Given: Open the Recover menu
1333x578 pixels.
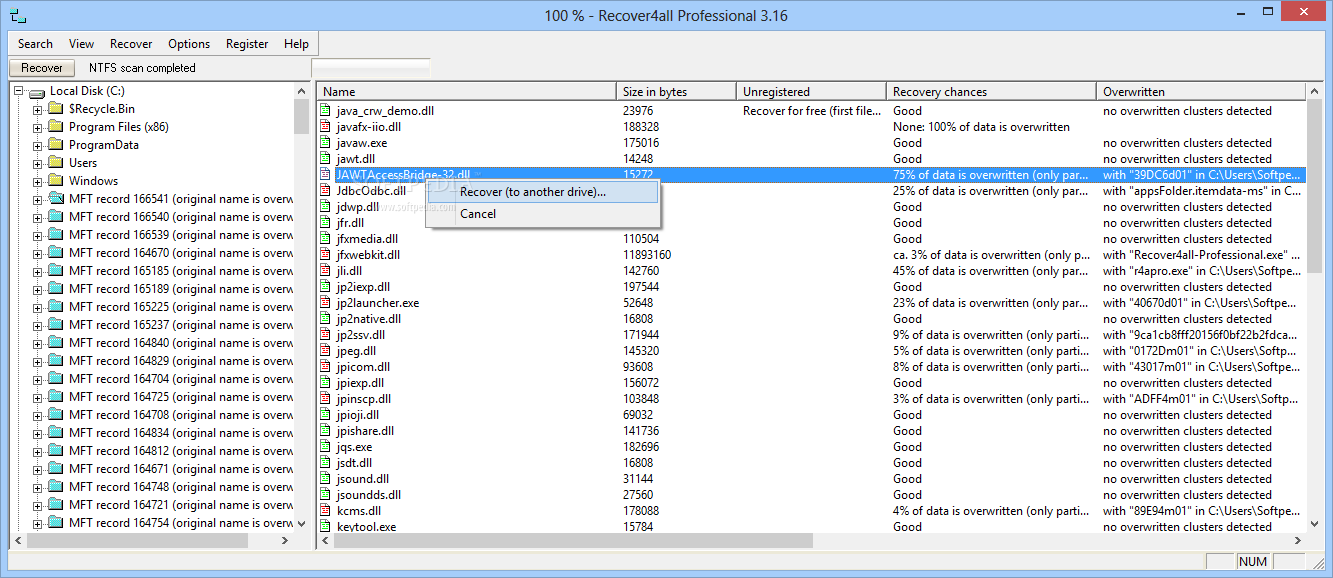Looking at the screenshot, I should tap(131, 44).
